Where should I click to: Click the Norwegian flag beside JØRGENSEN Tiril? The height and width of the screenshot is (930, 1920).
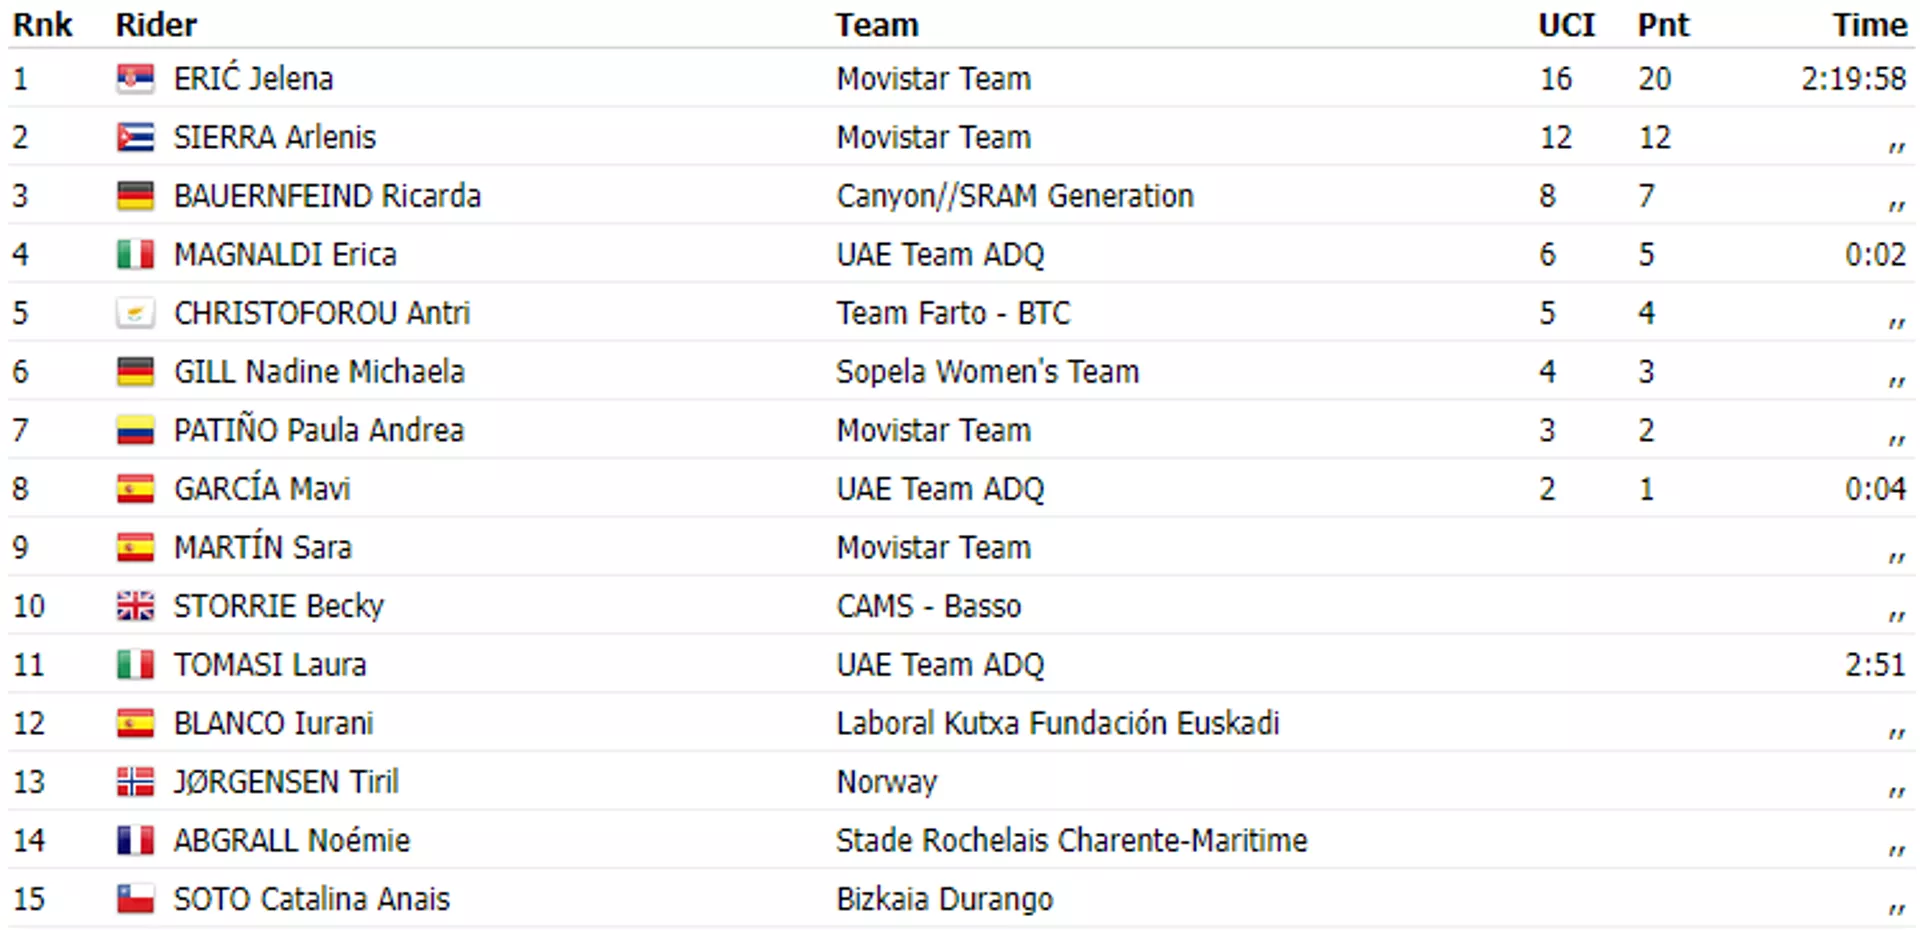(135, 782)
